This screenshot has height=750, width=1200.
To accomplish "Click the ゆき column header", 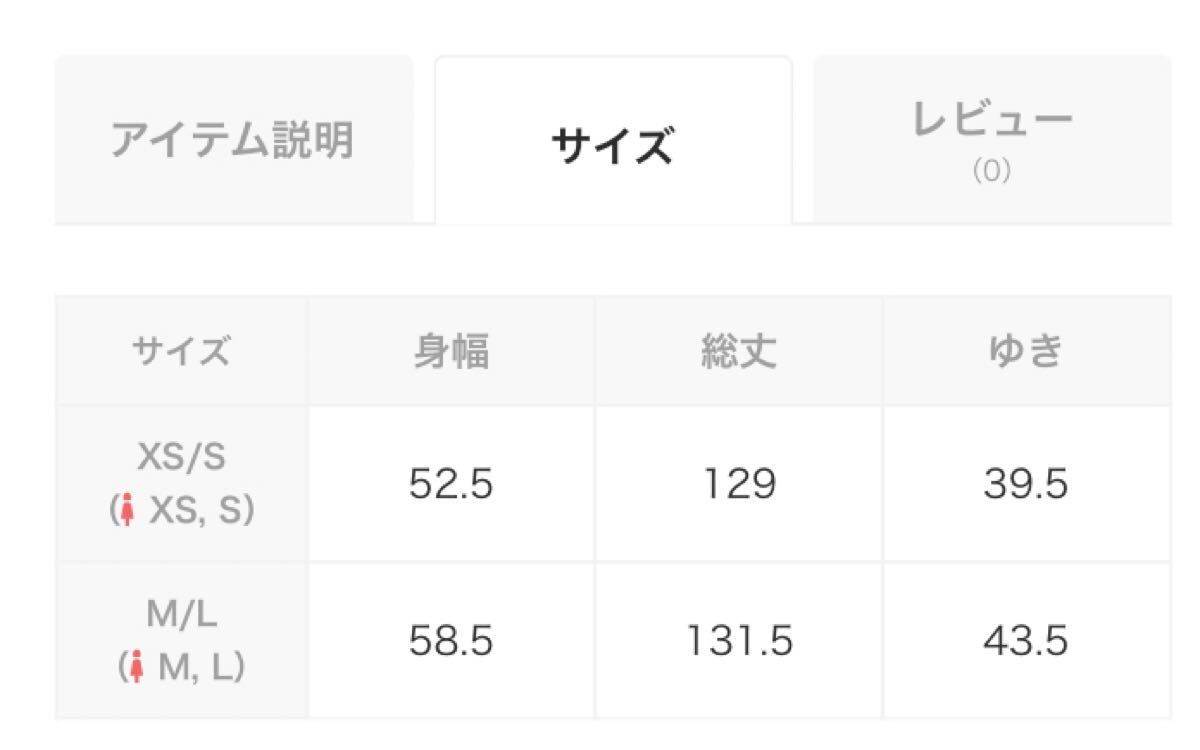I will [x=1026, y=351].
